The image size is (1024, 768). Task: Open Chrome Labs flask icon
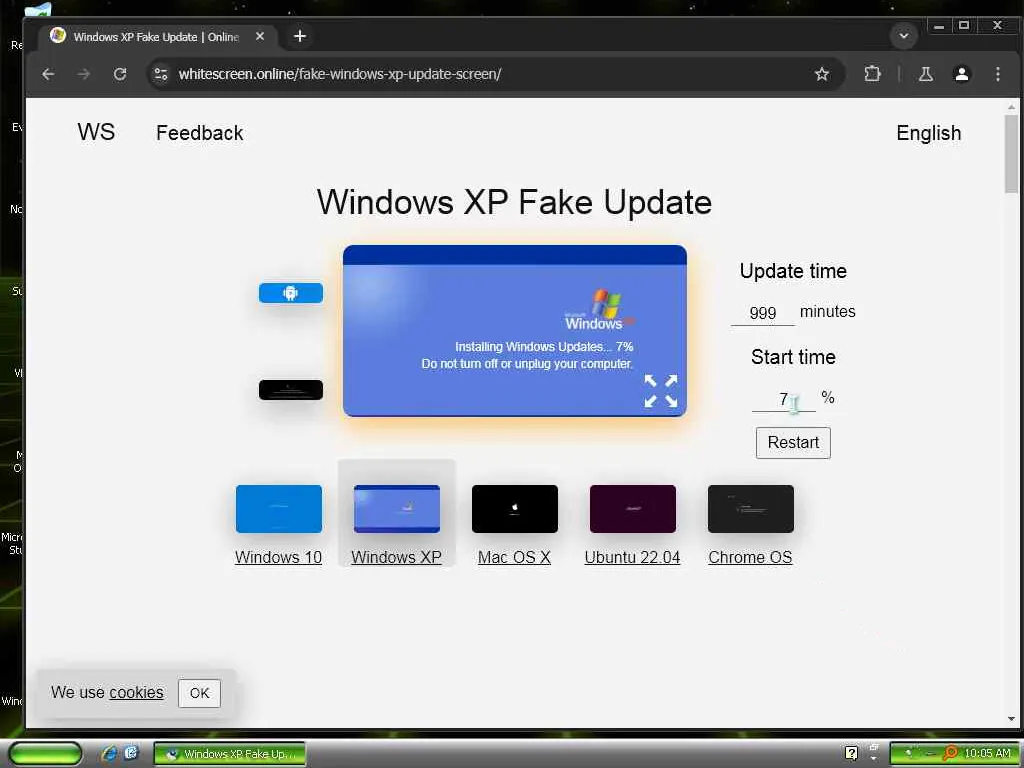tap(925, 74)
